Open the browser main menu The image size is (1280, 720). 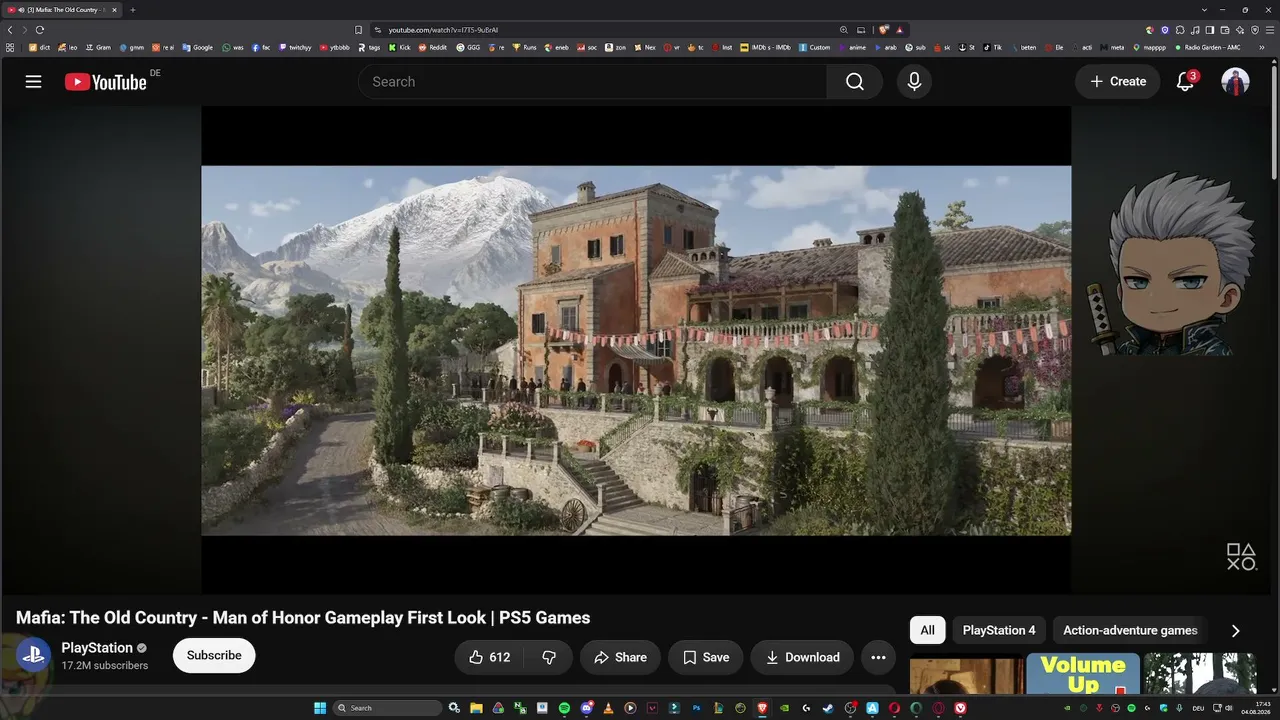[1269, 30]
